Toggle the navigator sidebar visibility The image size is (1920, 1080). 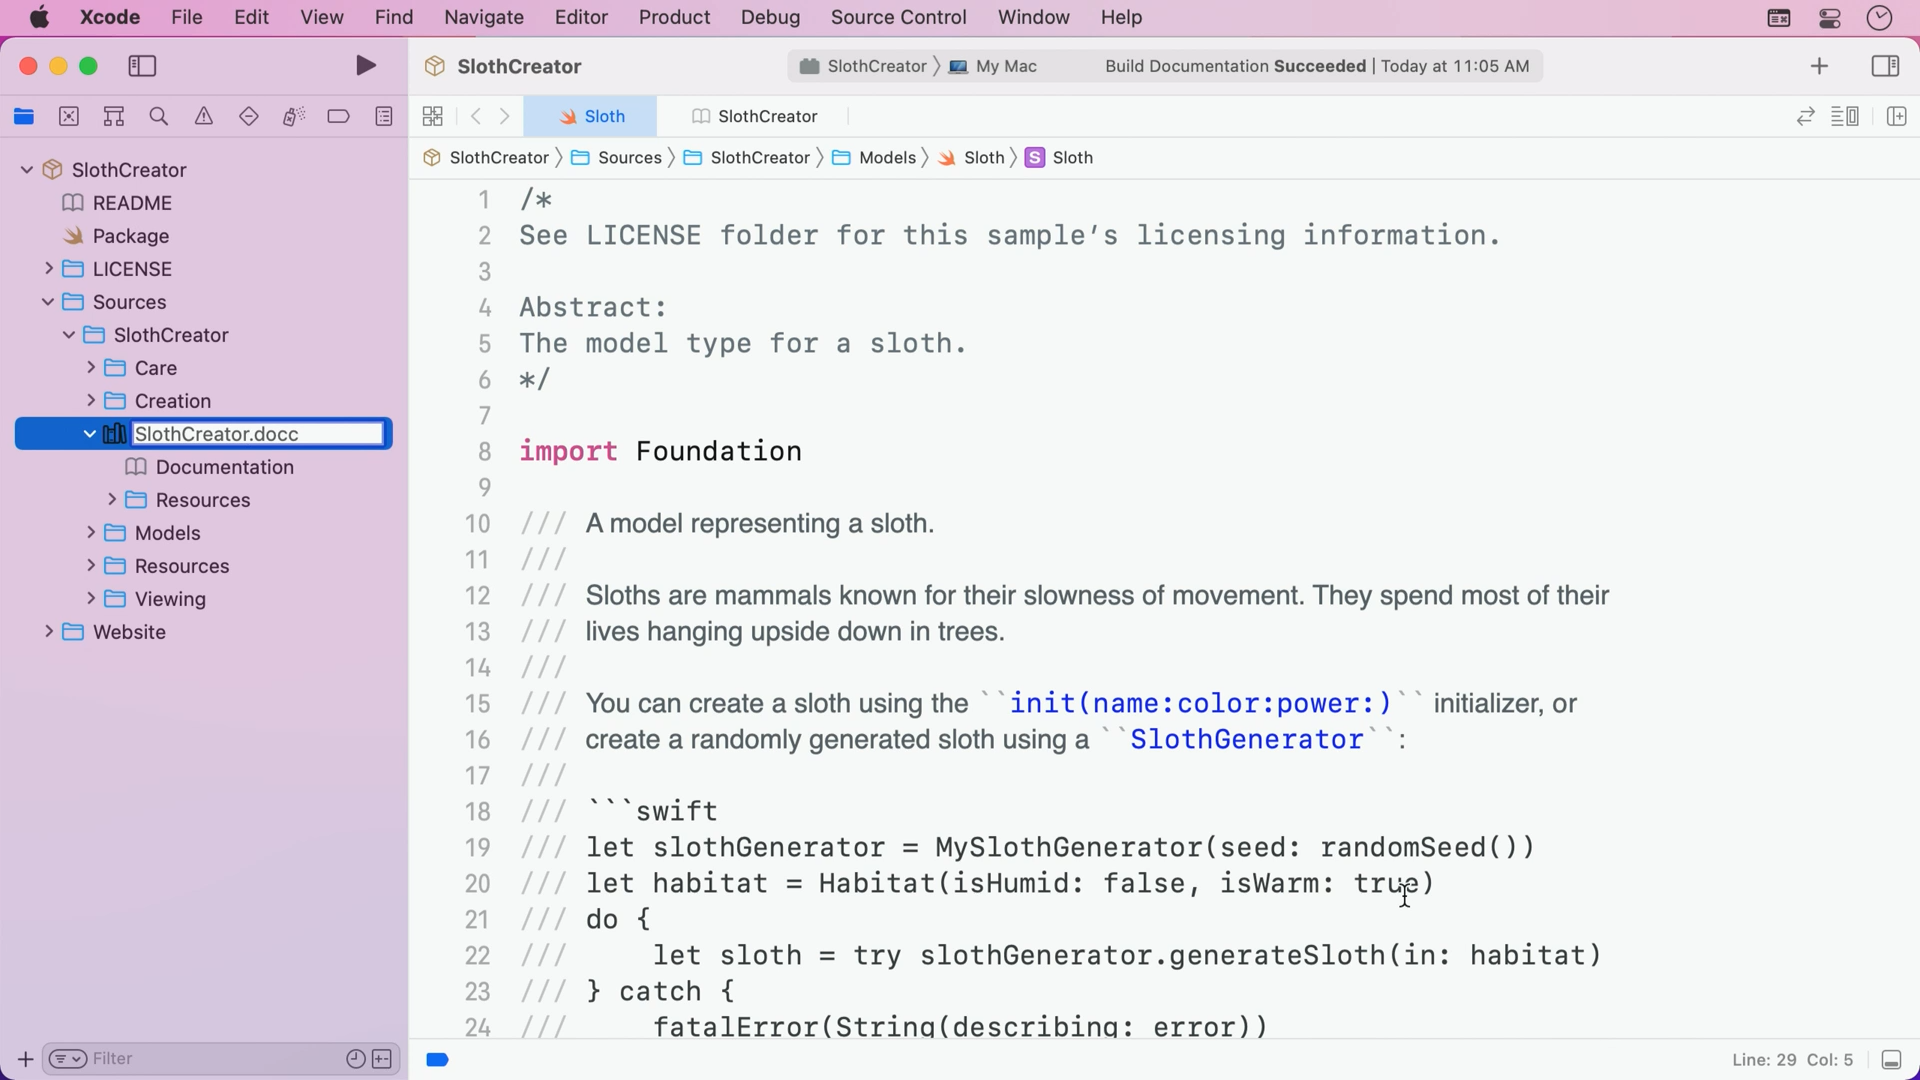[143, 66]
